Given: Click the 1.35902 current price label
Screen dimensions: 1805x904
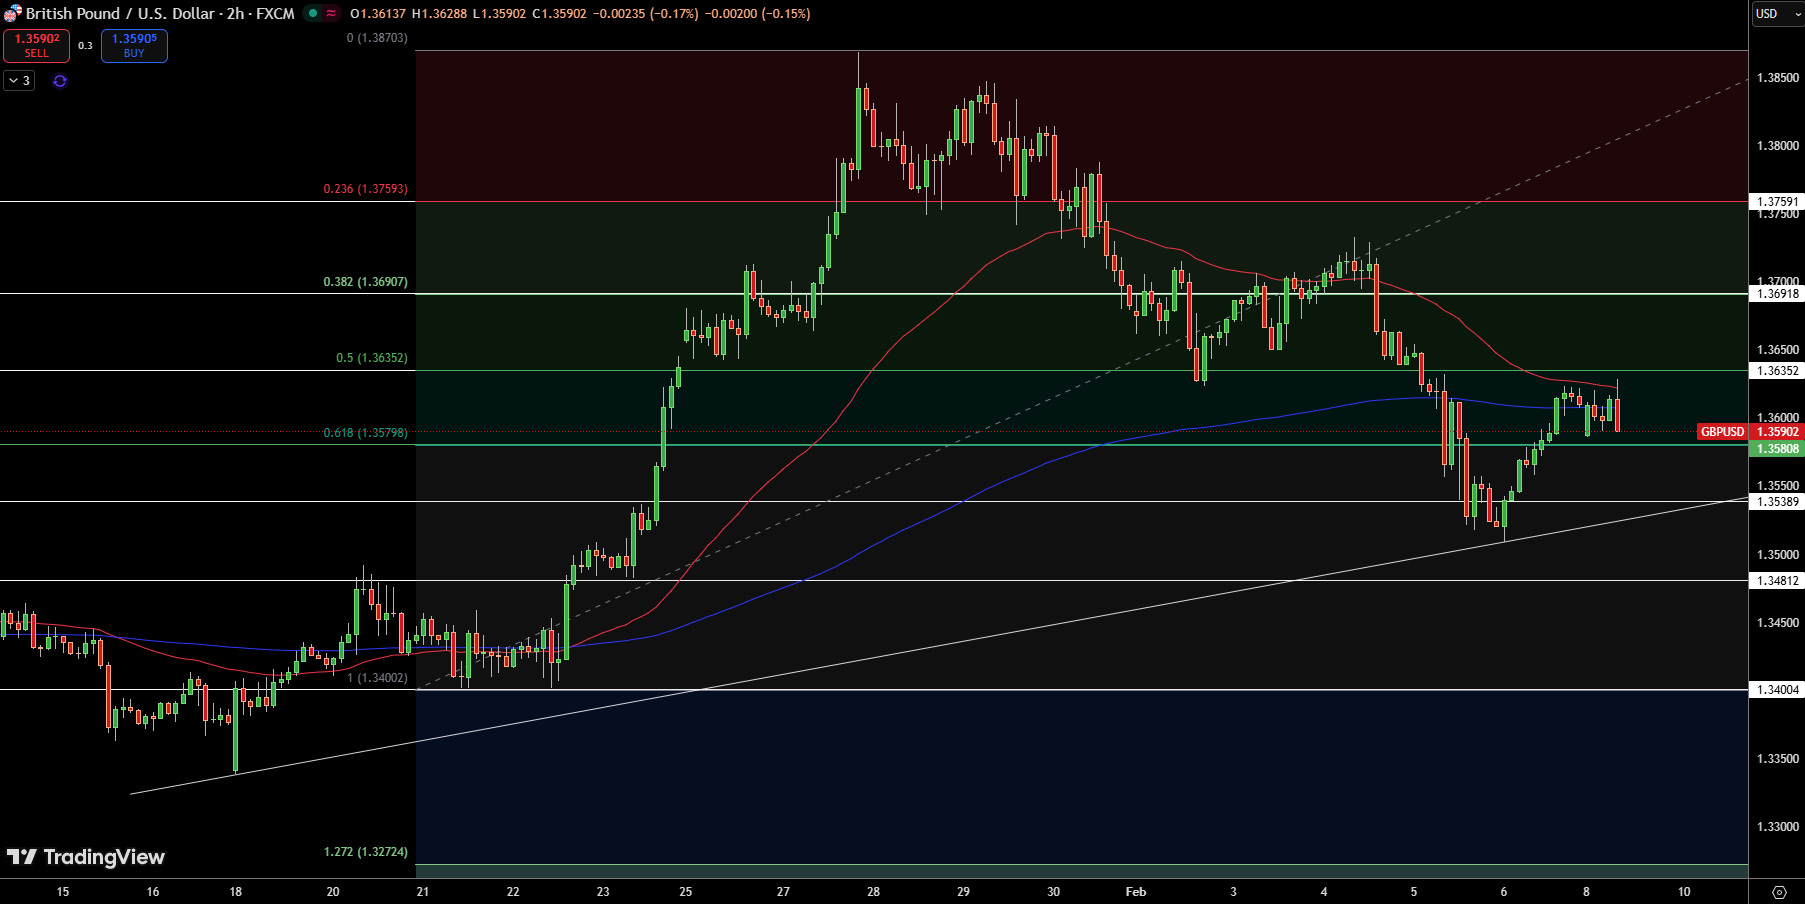Looking at the screenshot, I should pyautogui.click(x=1777, y=432).
